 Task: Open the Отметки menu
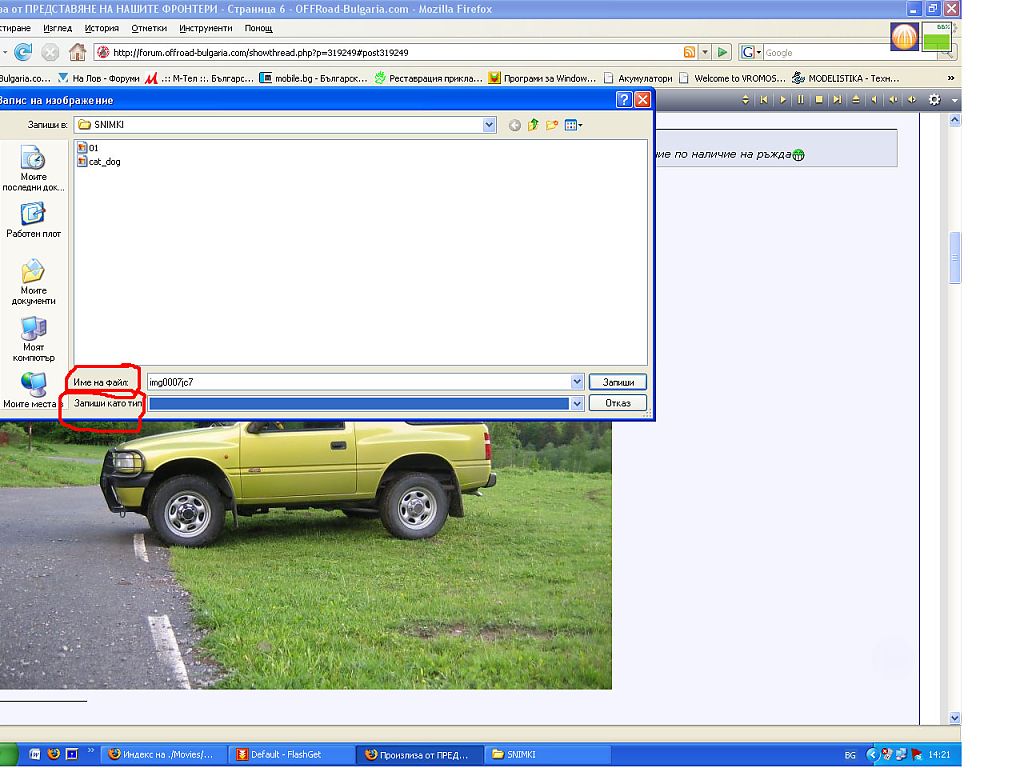[x=149, y=28]
